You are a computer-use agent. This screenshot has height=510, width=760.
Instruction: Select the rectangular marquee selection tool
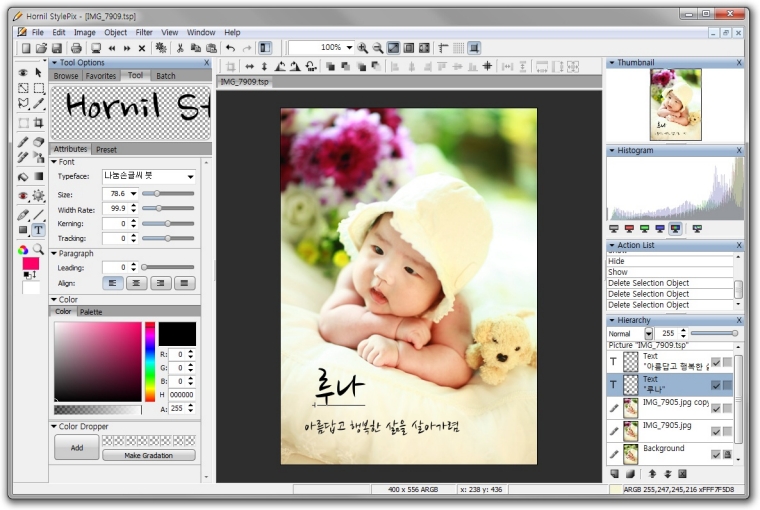(38, 88)
